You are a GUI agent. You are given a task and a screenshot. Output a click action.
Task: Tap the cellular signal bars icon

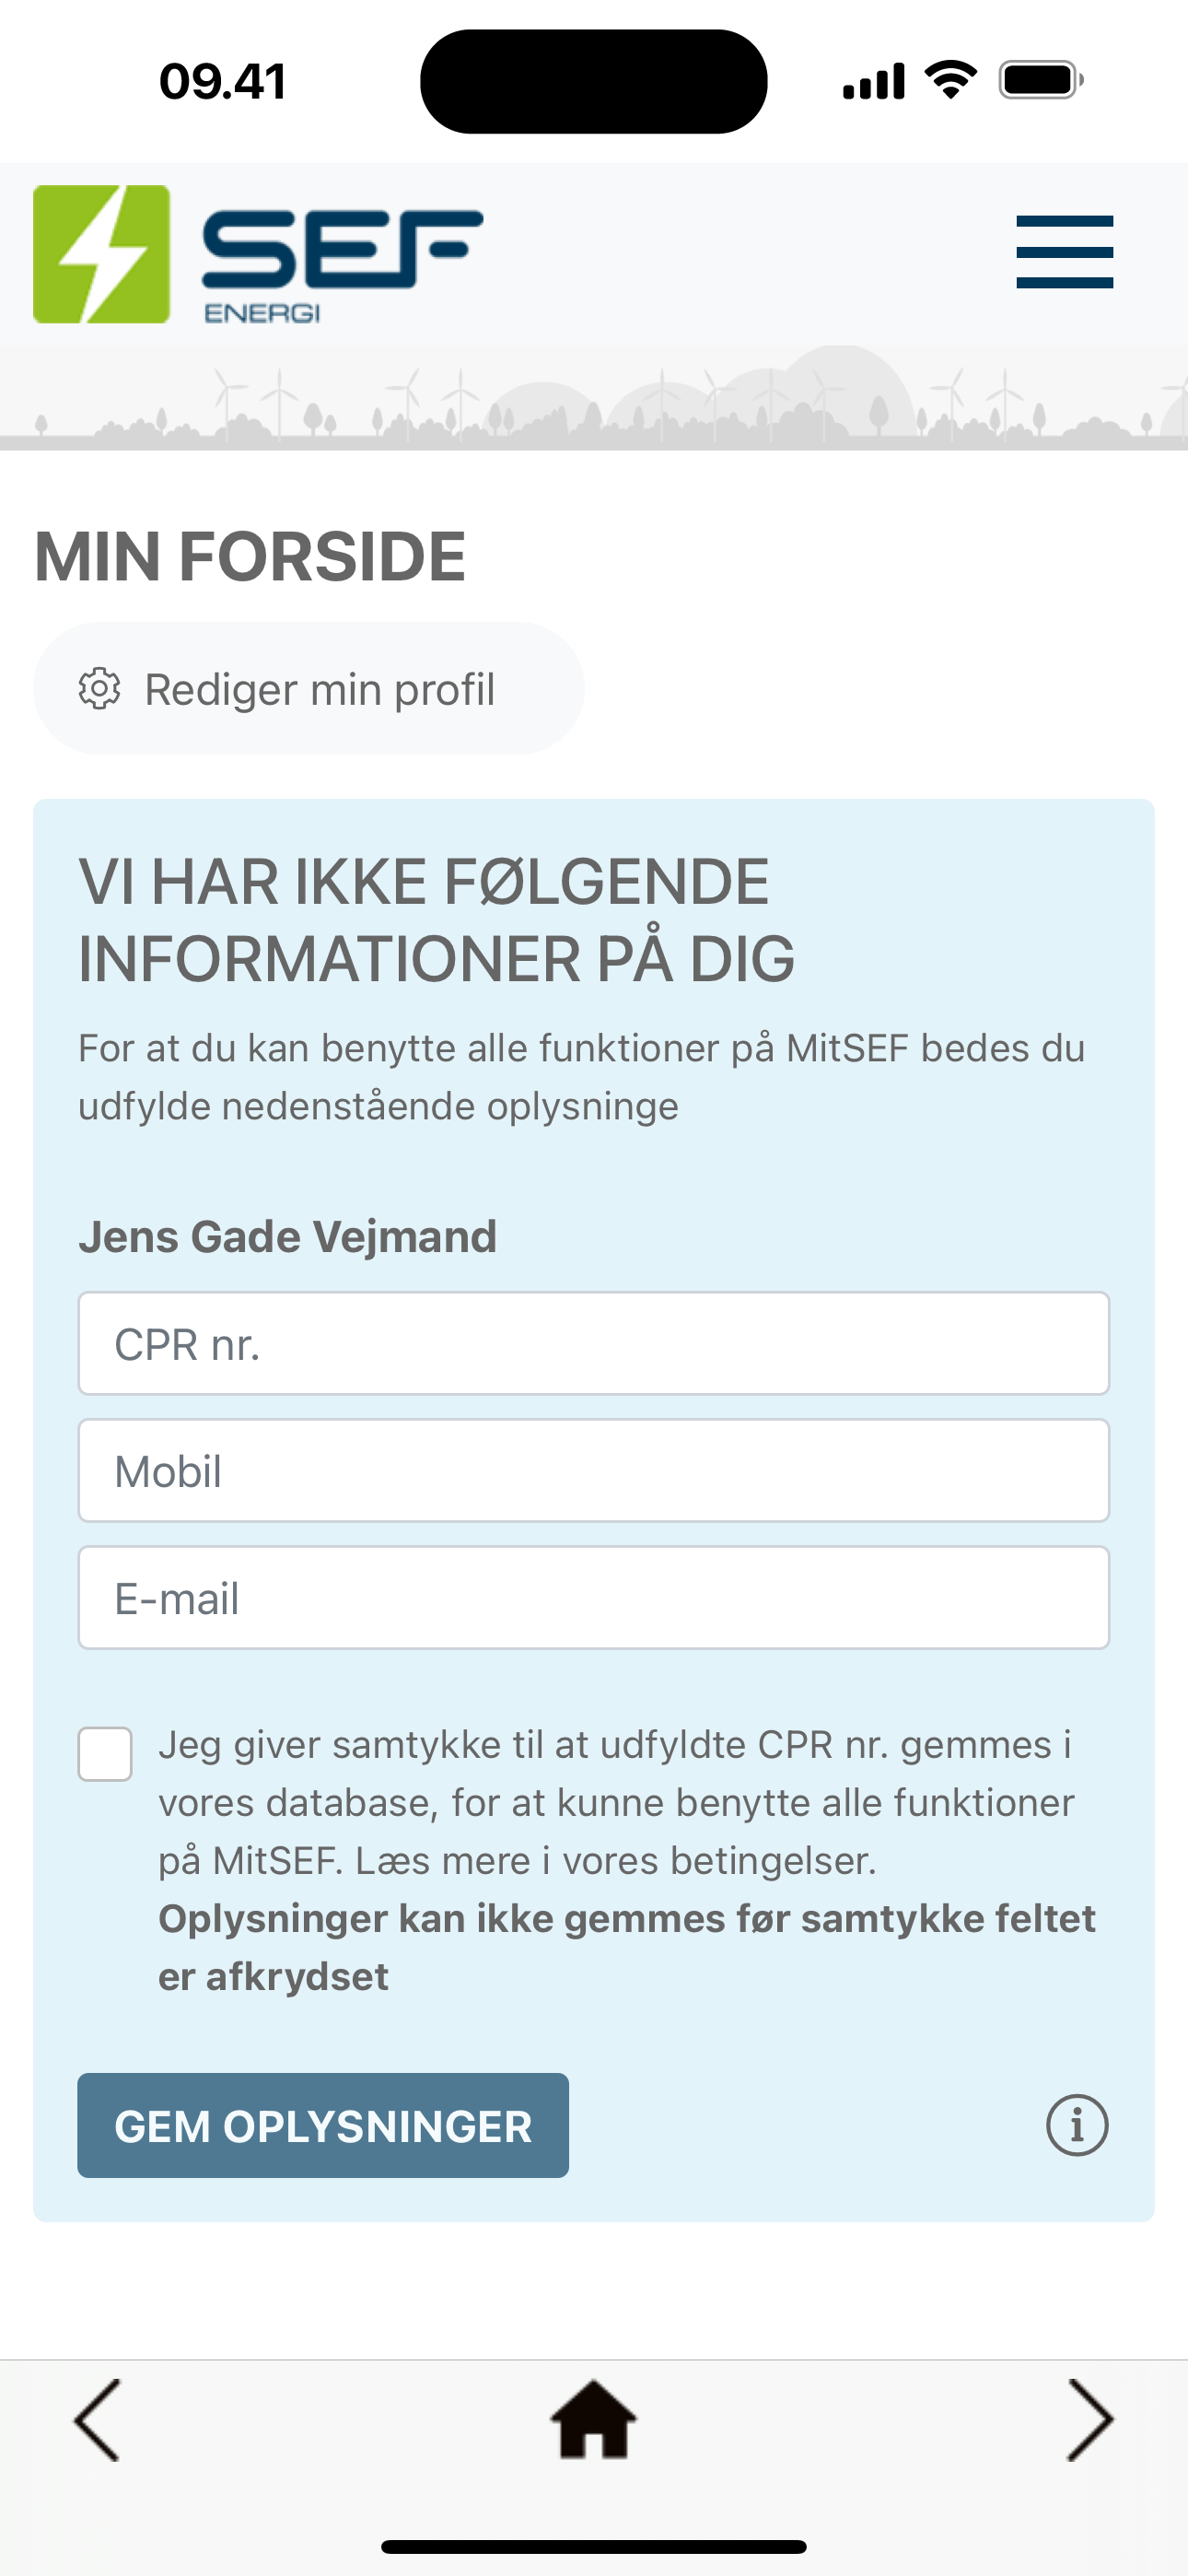[874, 81]
